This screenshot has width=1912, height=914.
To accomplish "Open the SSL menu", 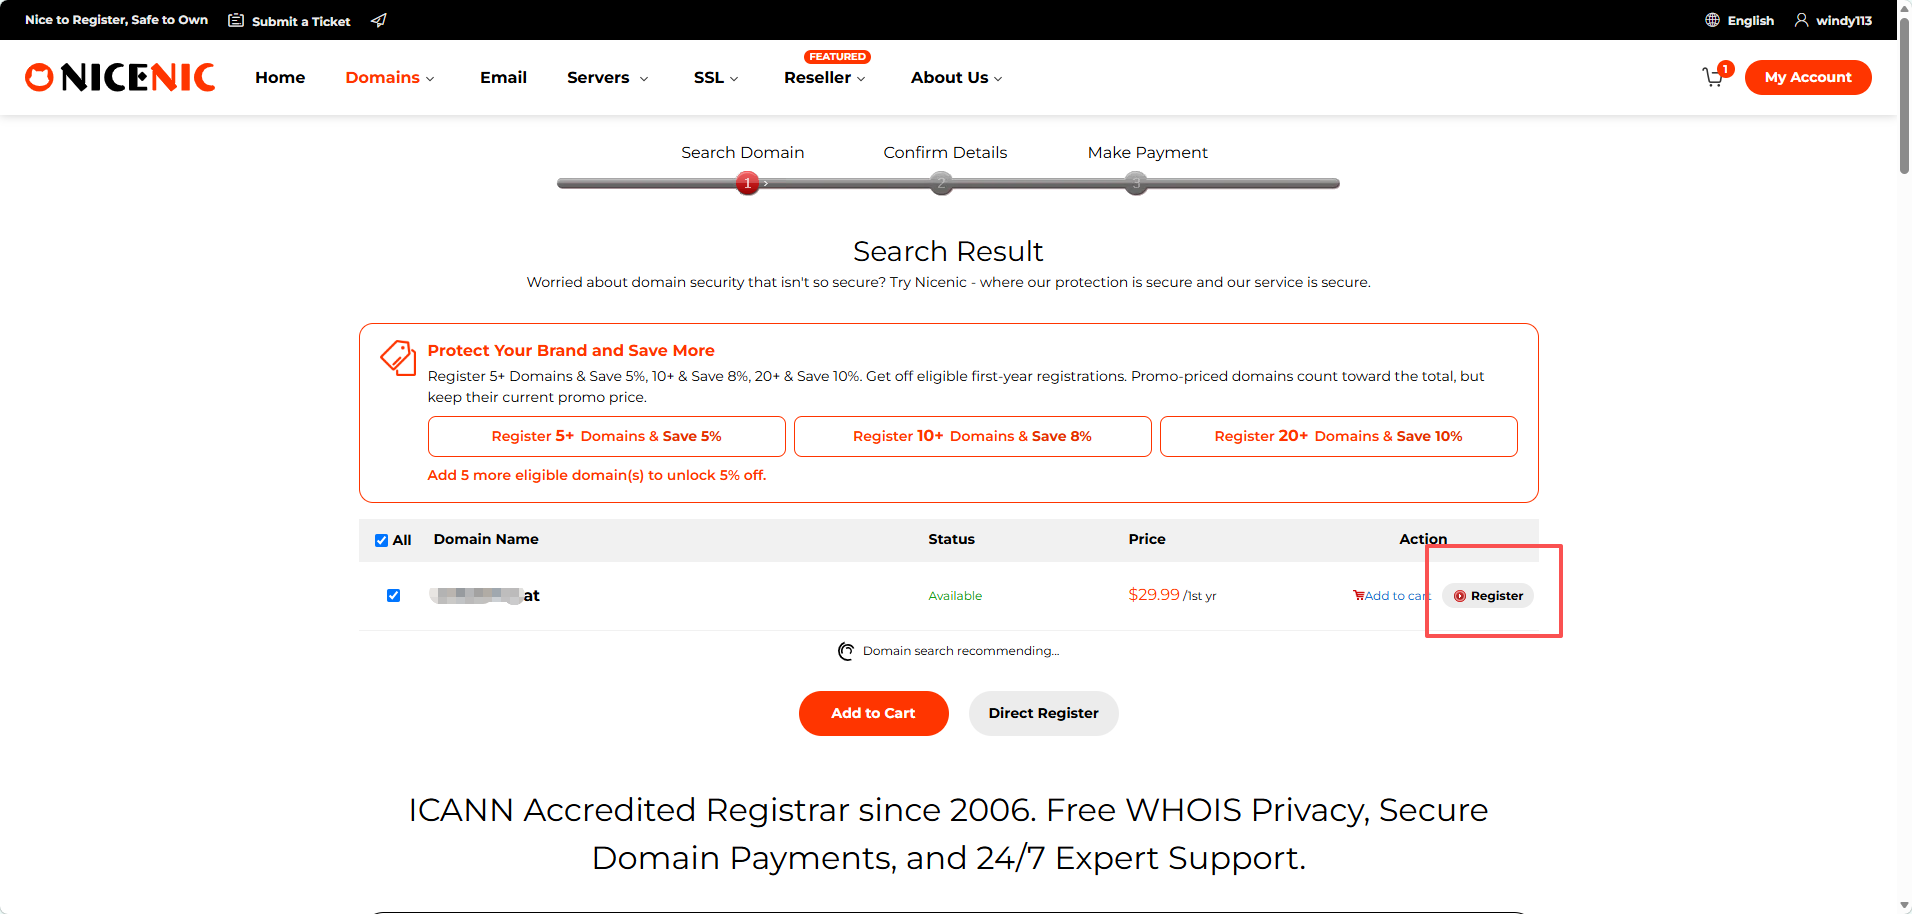I will click(x=716, y=77).
